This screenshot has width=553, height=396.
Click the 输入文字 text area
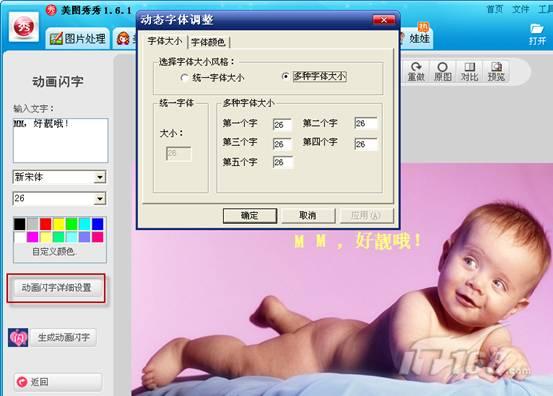click(x=61, y=140)
